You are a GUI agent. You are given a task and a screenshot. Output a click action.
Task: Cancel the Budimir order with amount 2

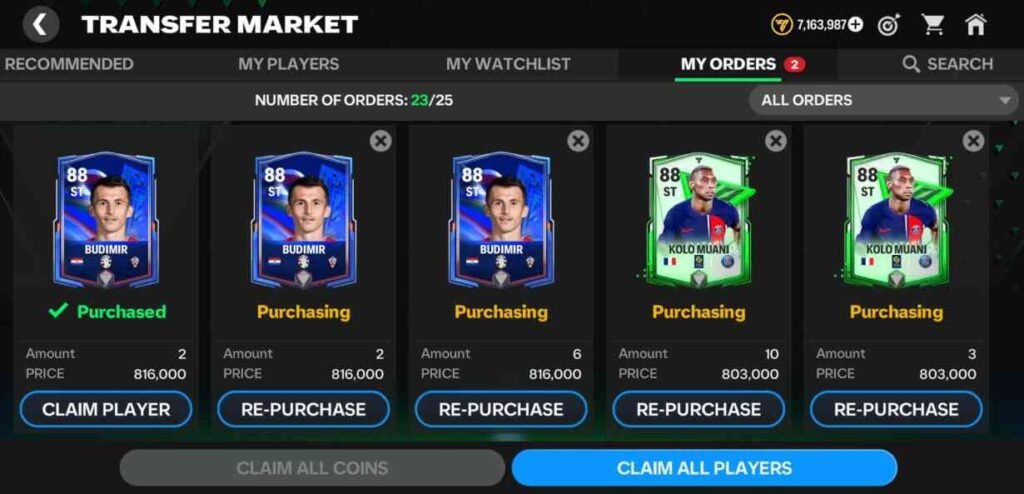380,140
